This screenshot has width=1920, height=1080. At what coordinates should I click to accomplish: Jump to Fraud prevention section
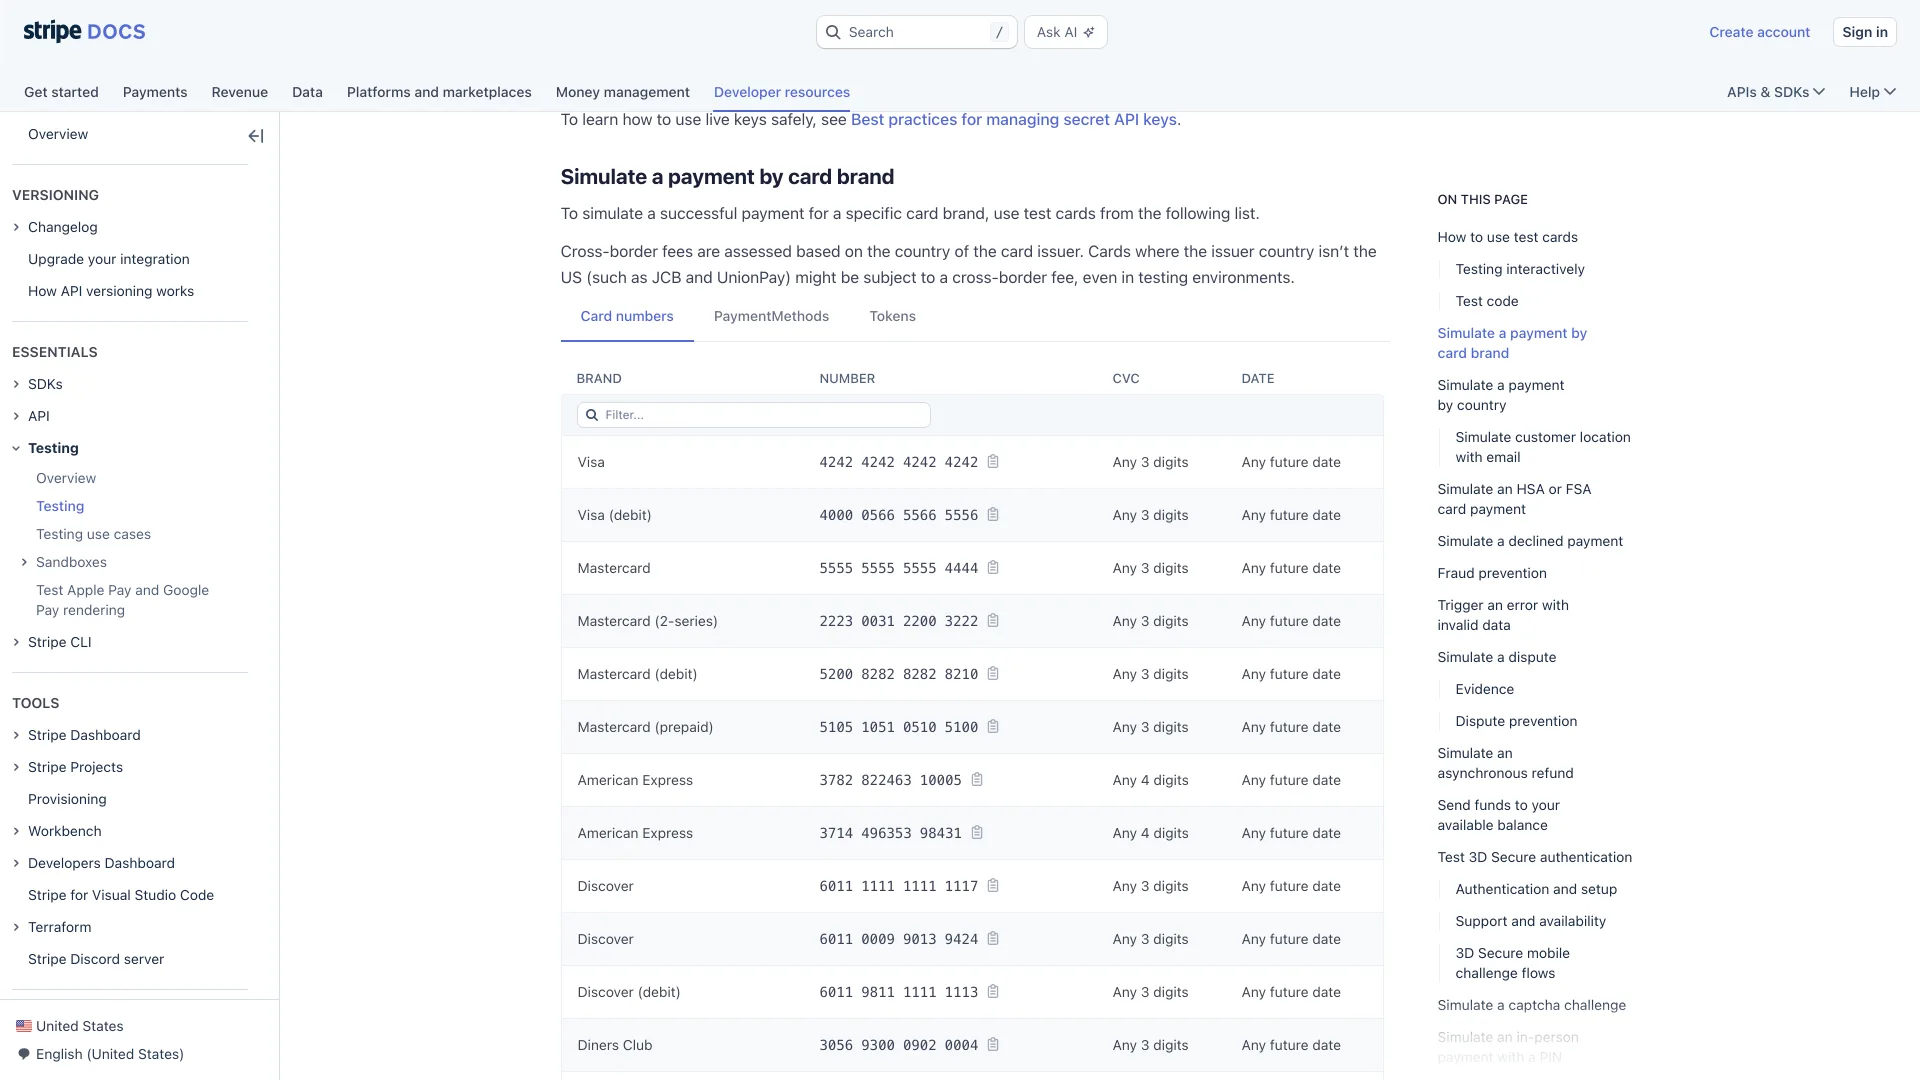(1491, 573)
